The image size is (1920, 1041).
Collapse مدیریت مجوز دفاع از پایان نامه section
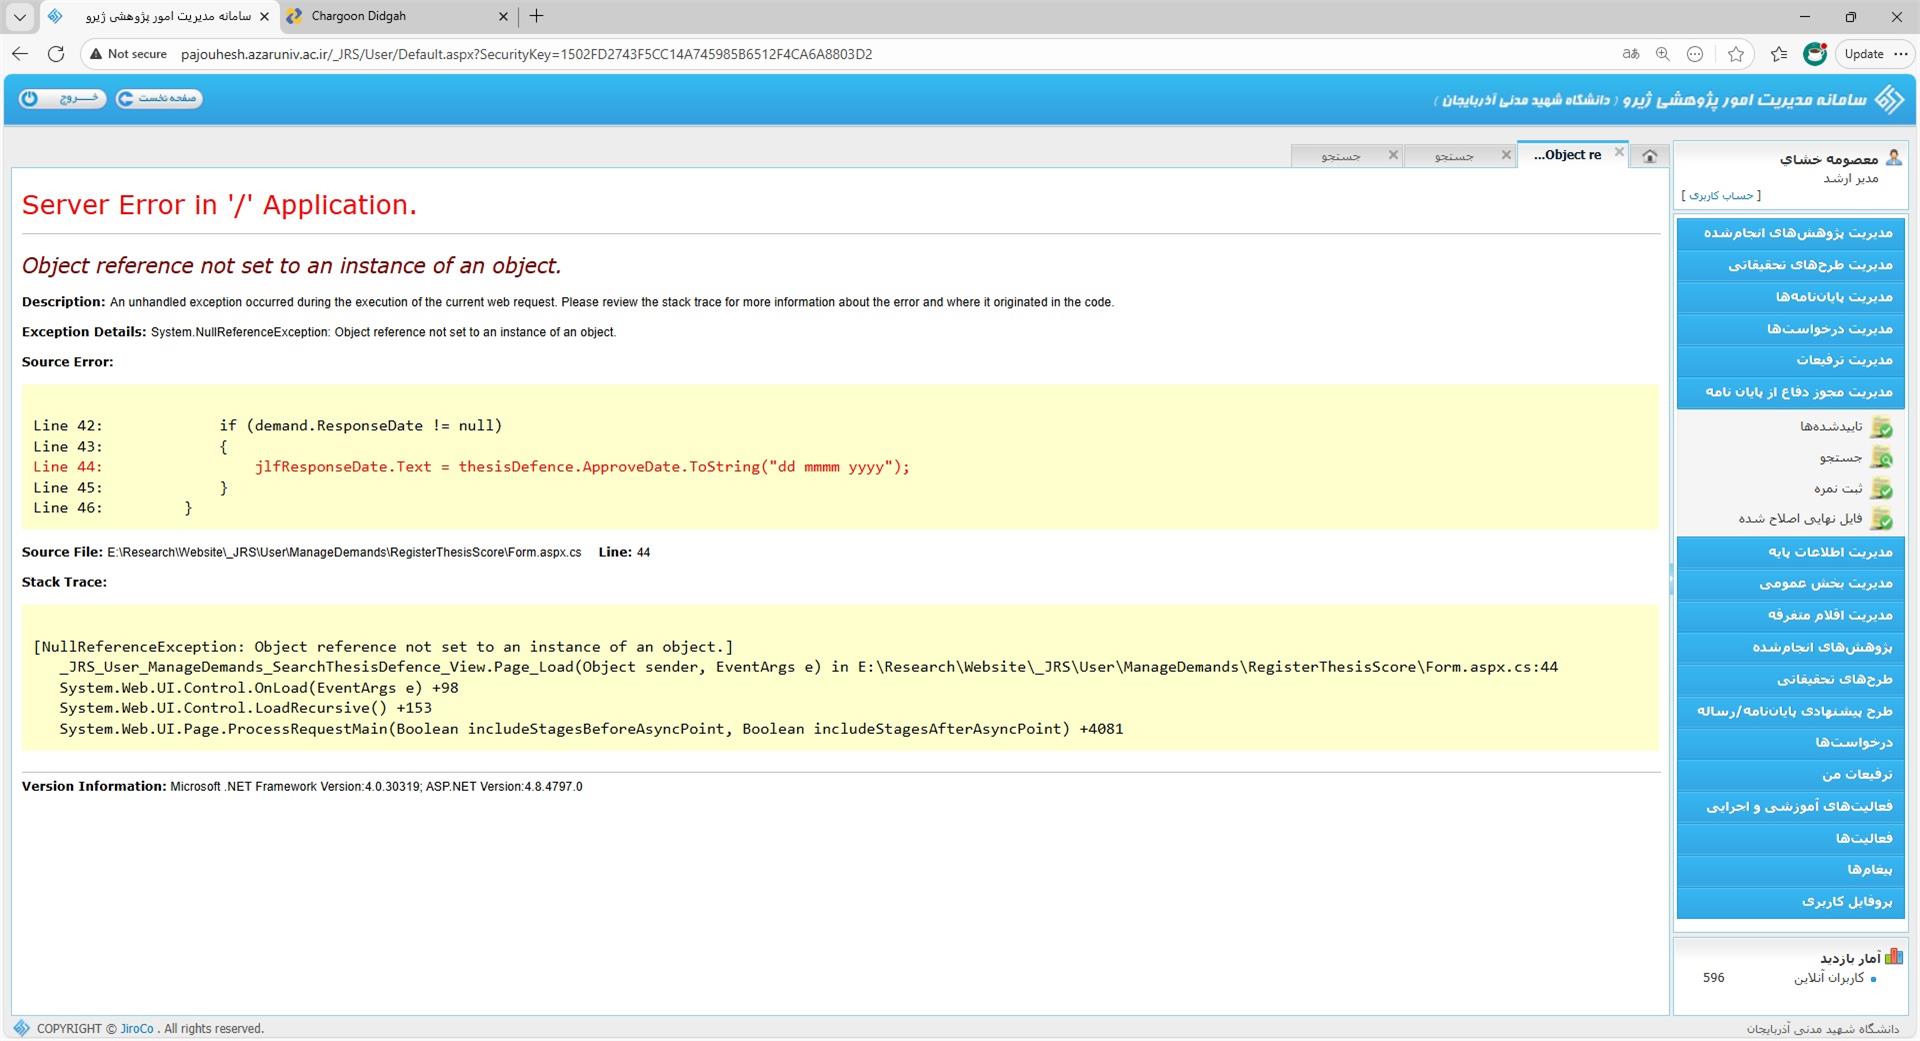(x=1790, y=392)
